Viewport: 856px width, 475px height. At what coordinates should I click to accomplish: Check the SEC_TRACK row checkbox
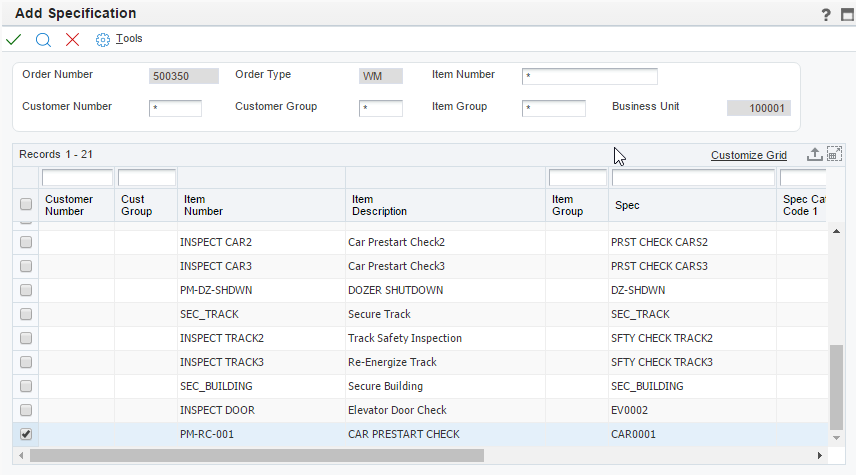pyautogui.click(x=26, y=314)
